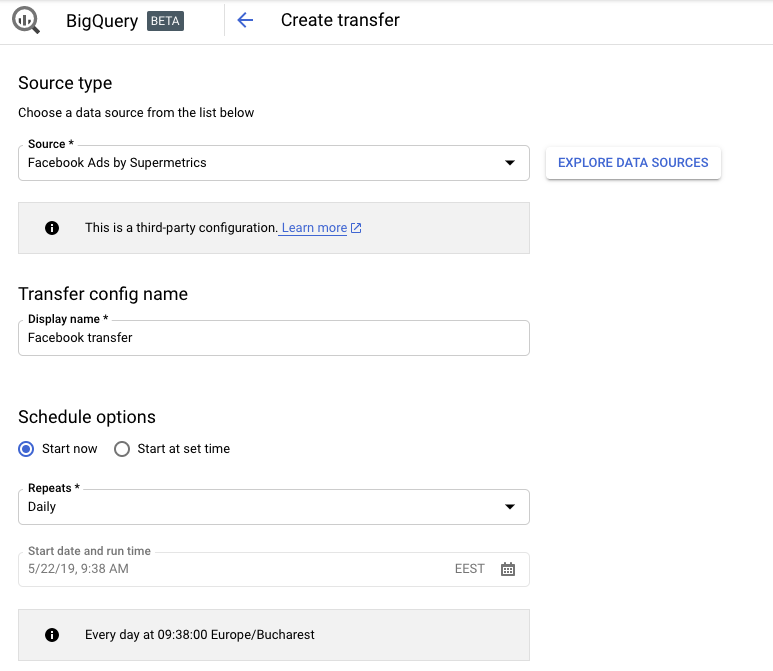Click 'Every day at 09:38:00 Europe/Bucharest' text
This screenshot has height=671, width=773.
tap(200, 635)
